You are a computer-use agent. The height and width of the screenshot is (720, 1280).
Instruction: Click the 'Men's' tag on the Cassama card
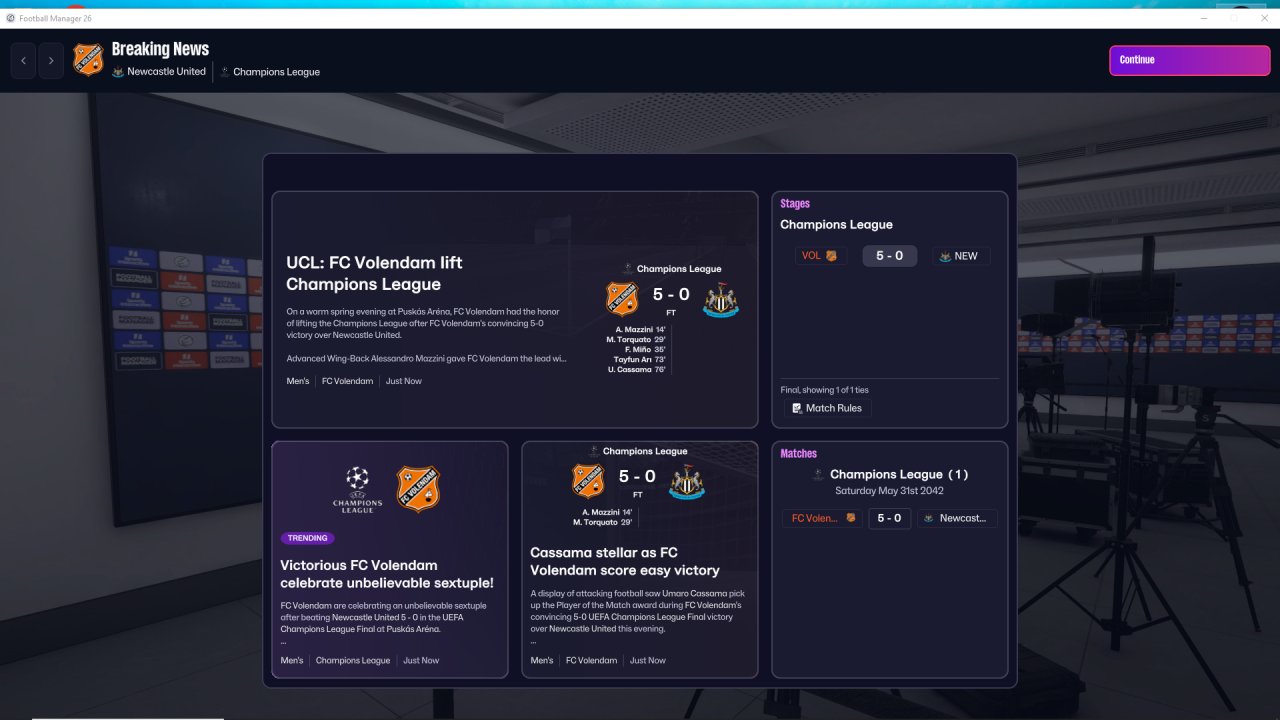click(542, 660)
